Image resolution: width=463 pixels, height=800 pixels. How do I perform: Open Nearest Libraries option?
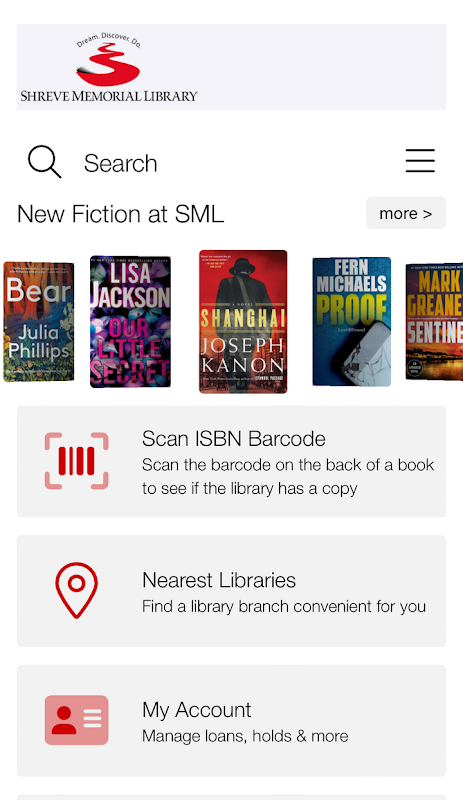(231, 591)
